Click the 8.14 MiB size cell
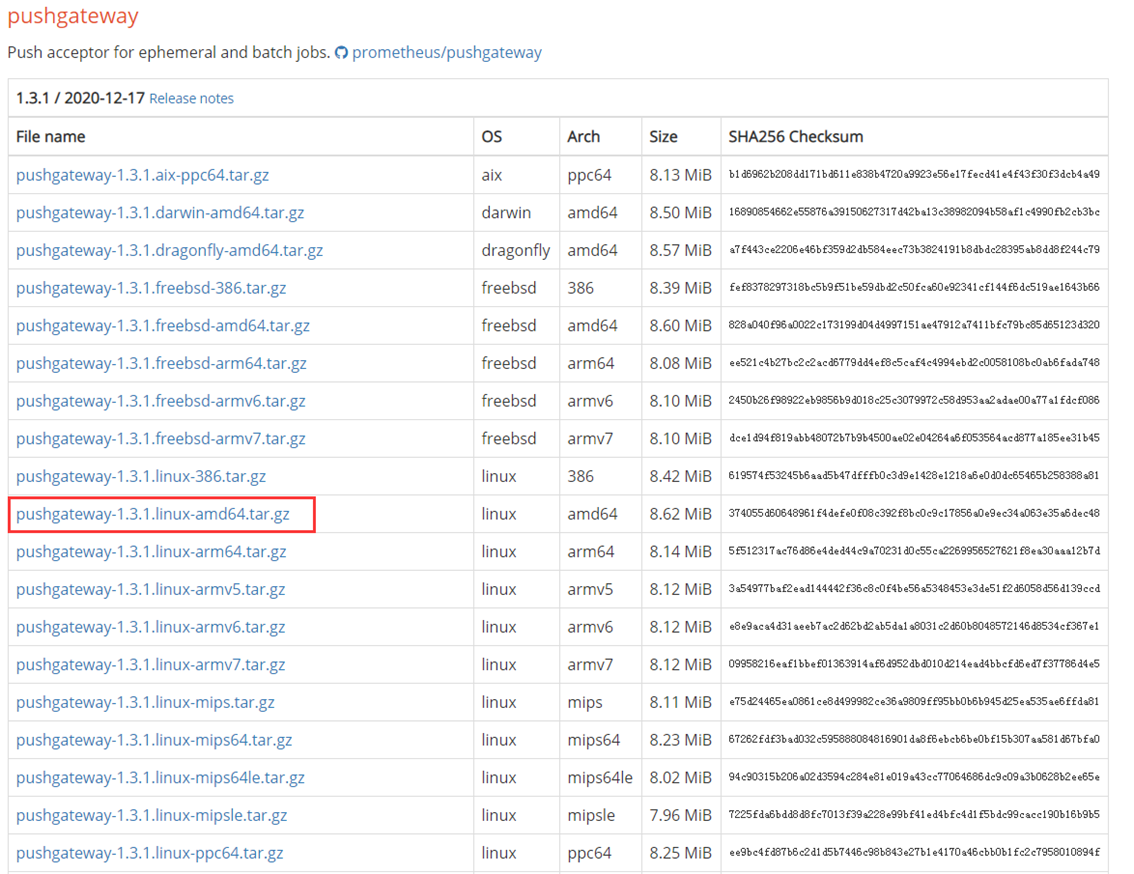This screenshot has width=1134, height=874. pos(681,551)
